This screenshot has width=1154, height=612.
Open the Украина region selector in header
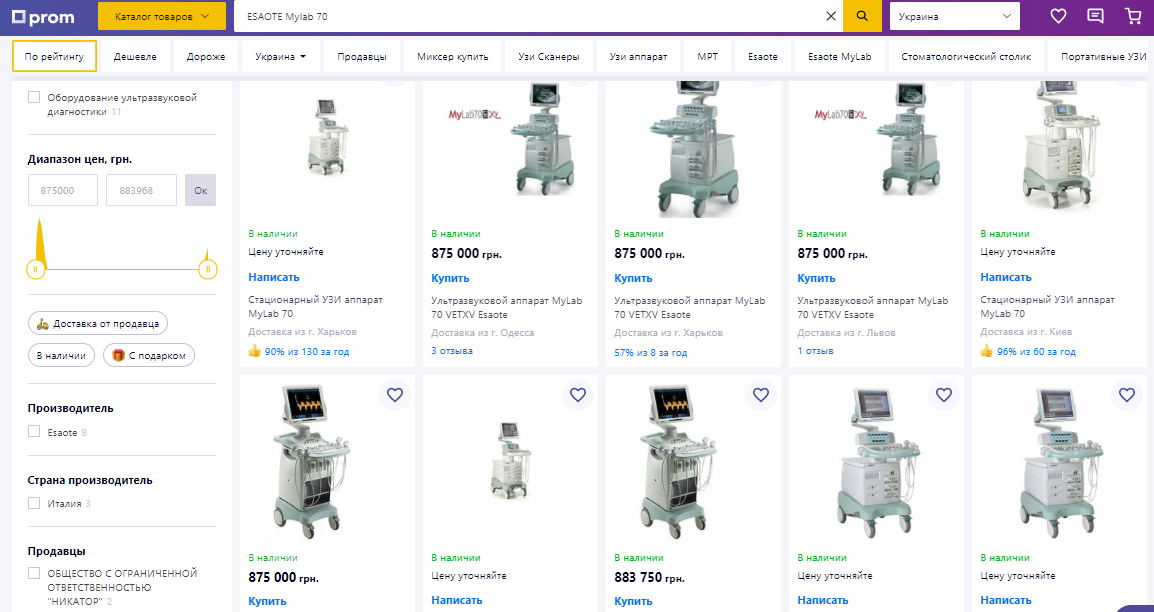(x=955, y=16)
